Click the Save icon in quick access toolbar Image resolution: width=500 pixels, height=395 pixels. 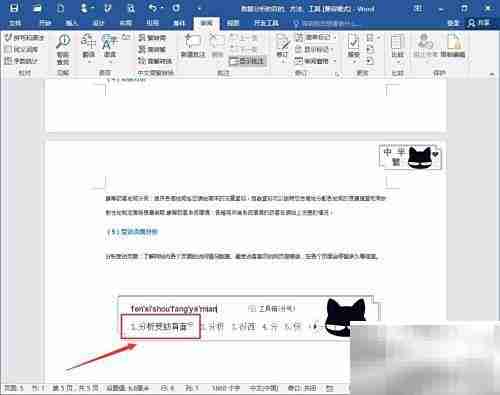click(x=14, y=8)
